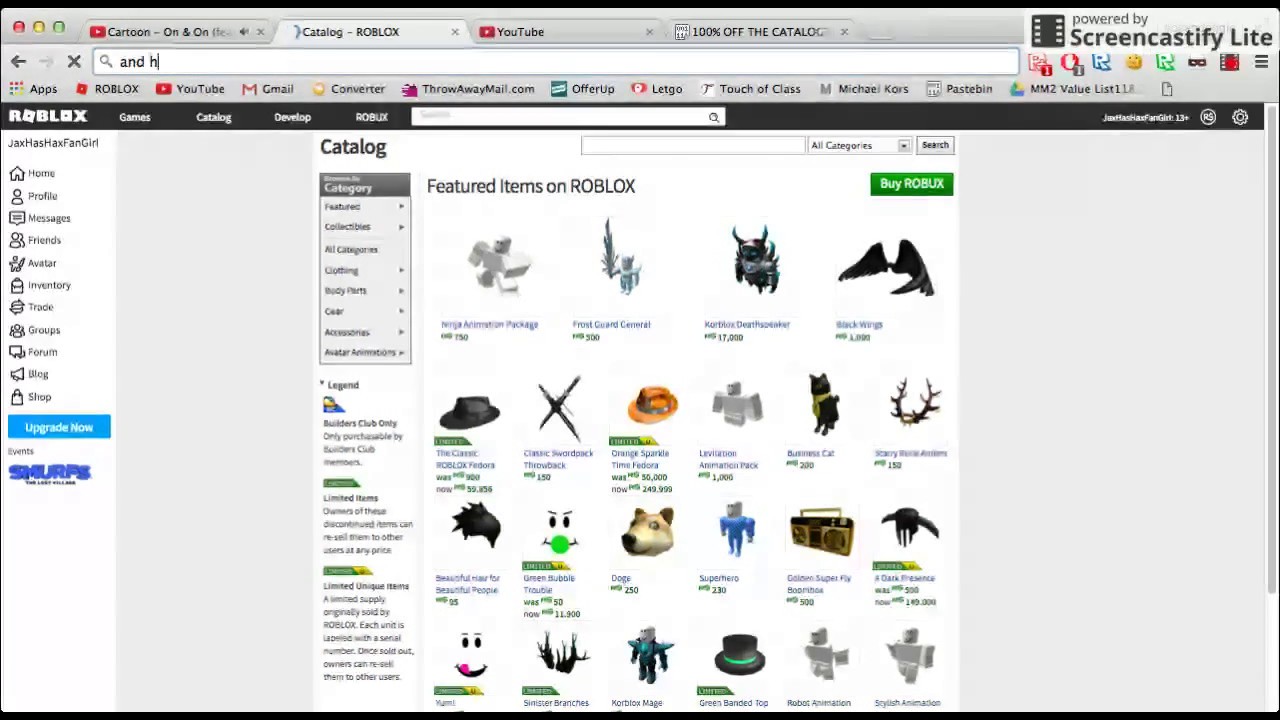
Task: Expand the Accessories category arrow
Action: pyautogui.click(x=402, y=332)
